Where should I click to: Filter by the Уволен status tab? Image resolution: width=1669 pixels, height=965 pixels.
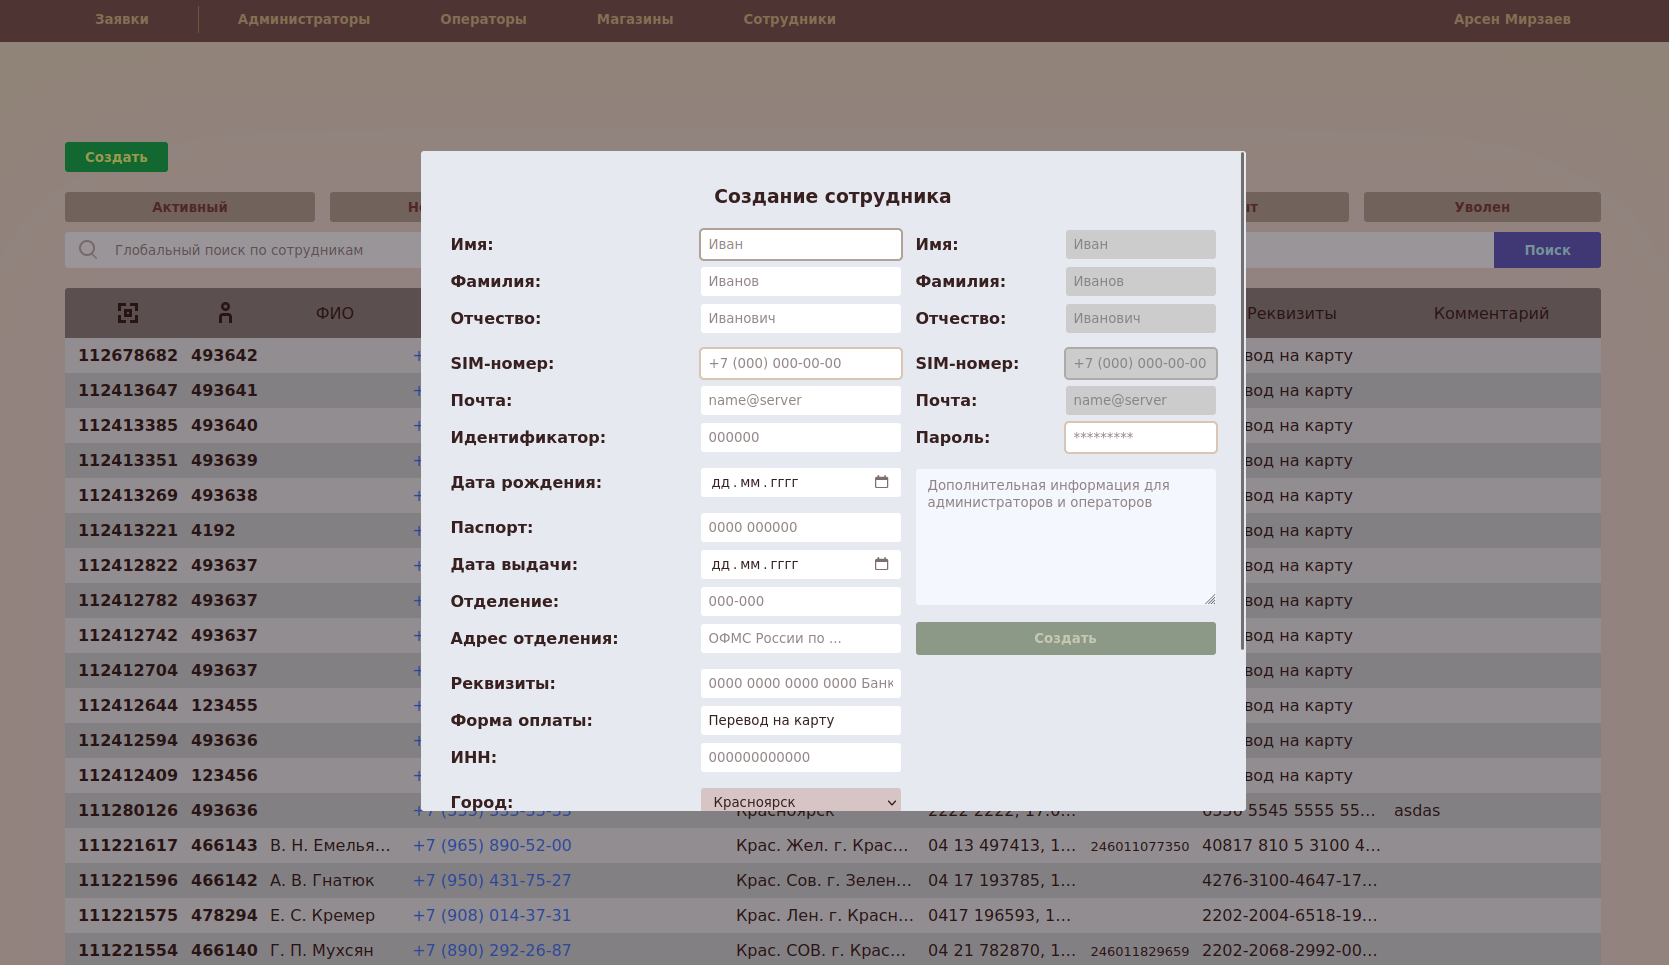[1481, 207]
